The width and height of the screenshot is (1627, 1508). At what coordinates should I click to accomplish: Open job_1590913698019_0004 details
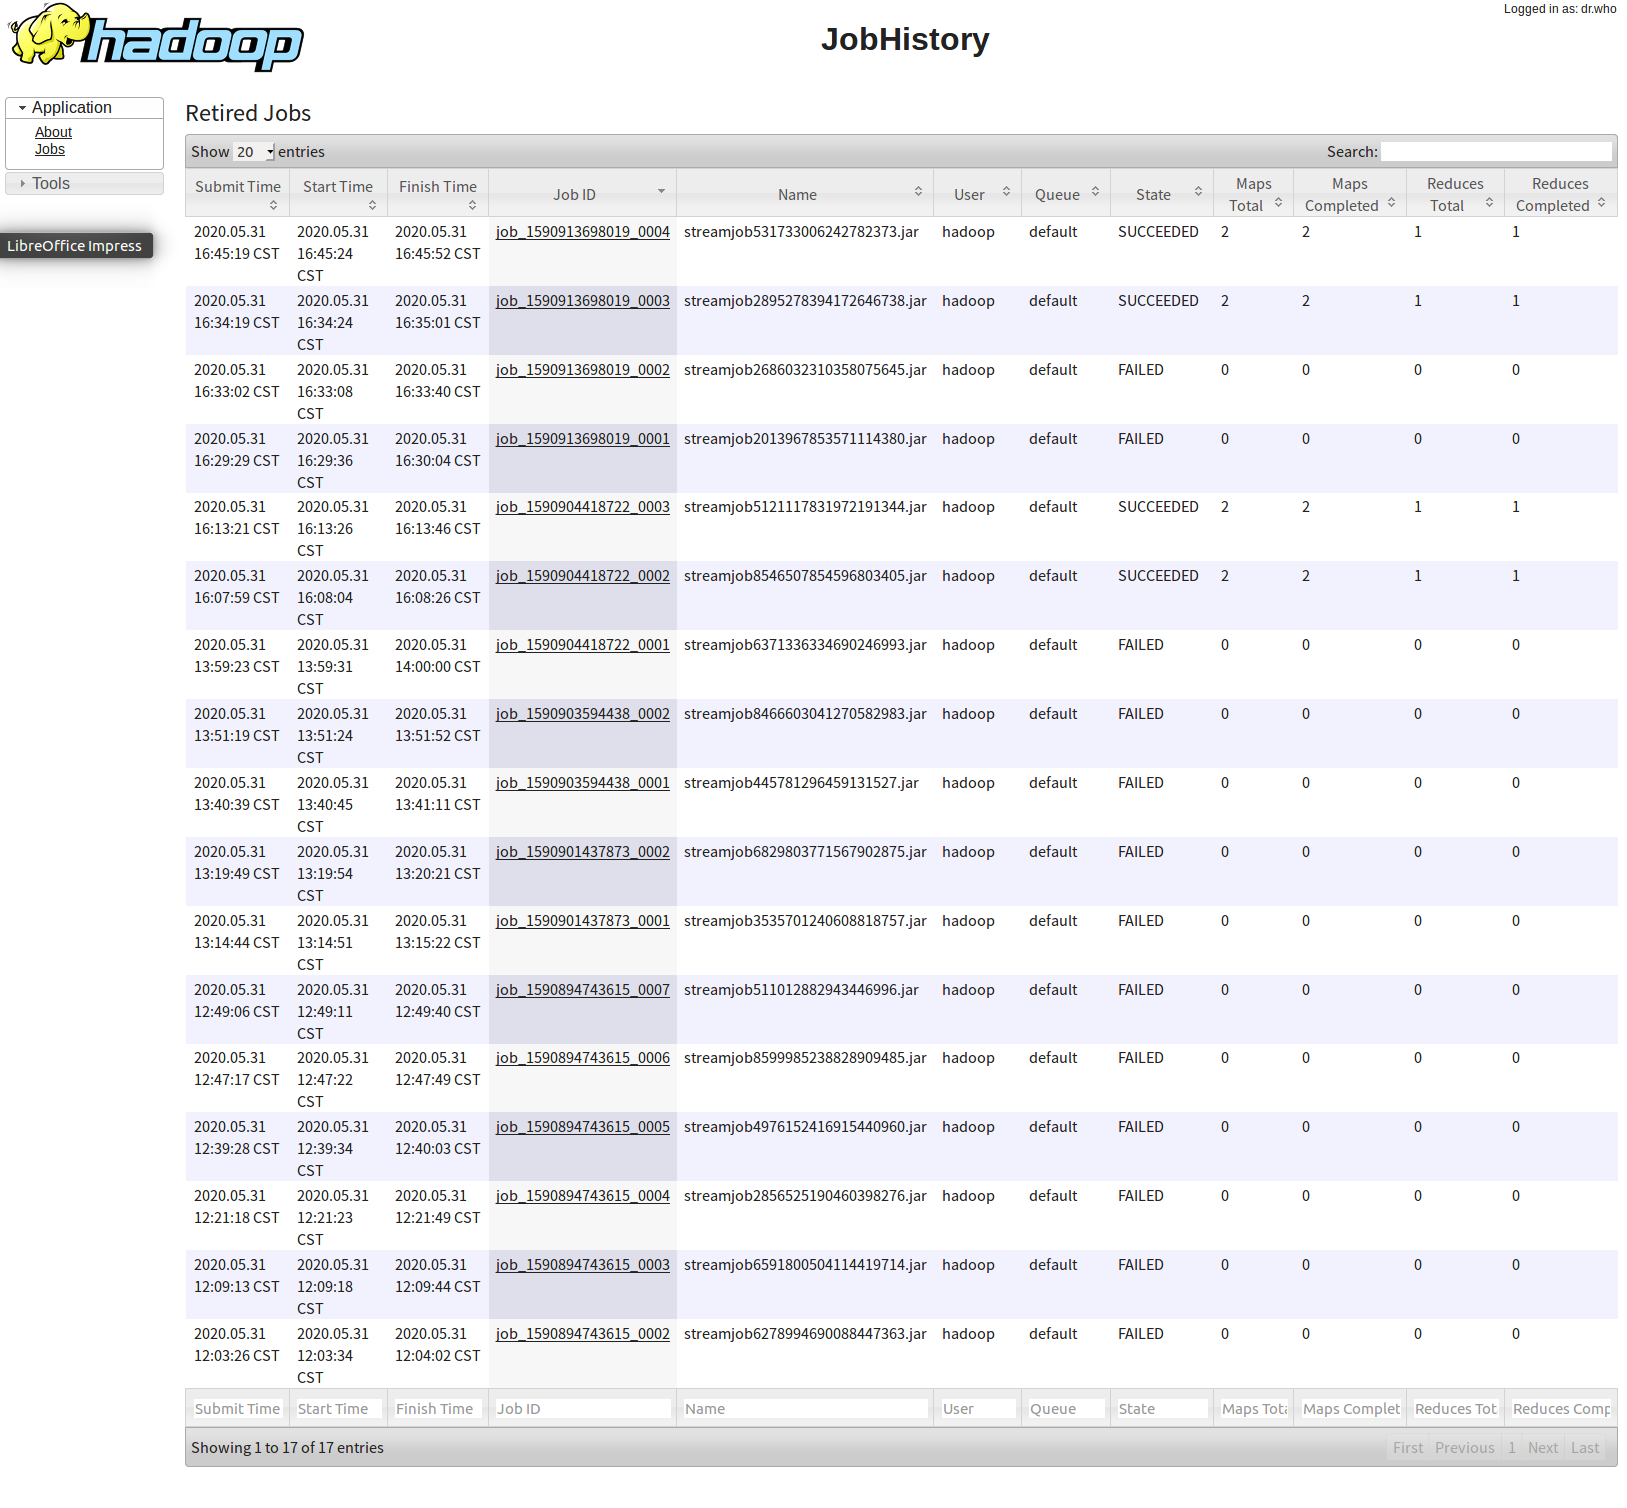click(x=583, y=231)
